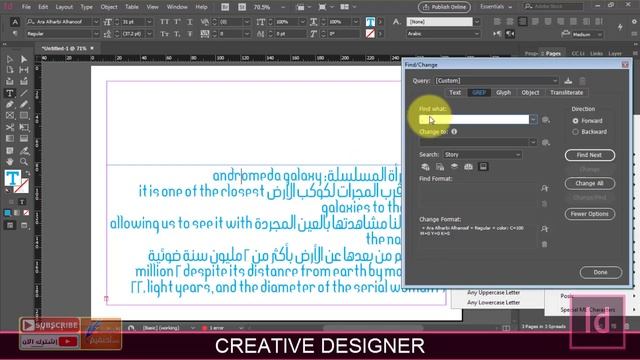The width and height of the screenshot is (640, 360).
Task: Click the Change to info icon
Action: click(454, 132)
